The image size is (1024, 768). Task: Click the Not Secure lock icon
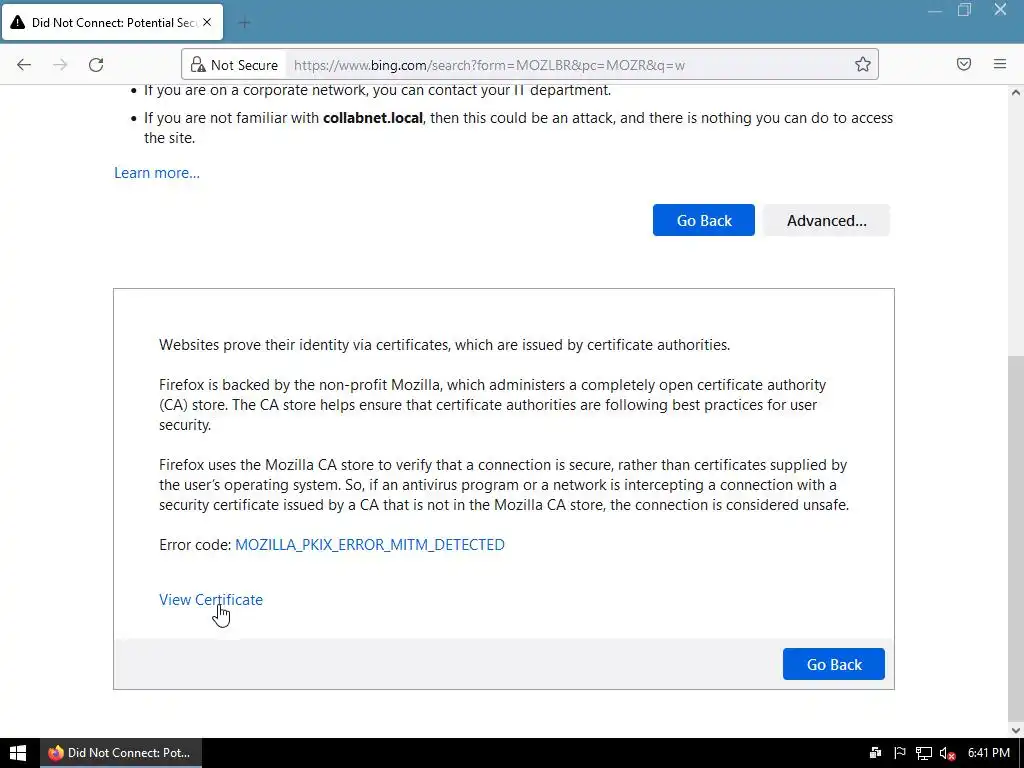(x=199, y=65)
